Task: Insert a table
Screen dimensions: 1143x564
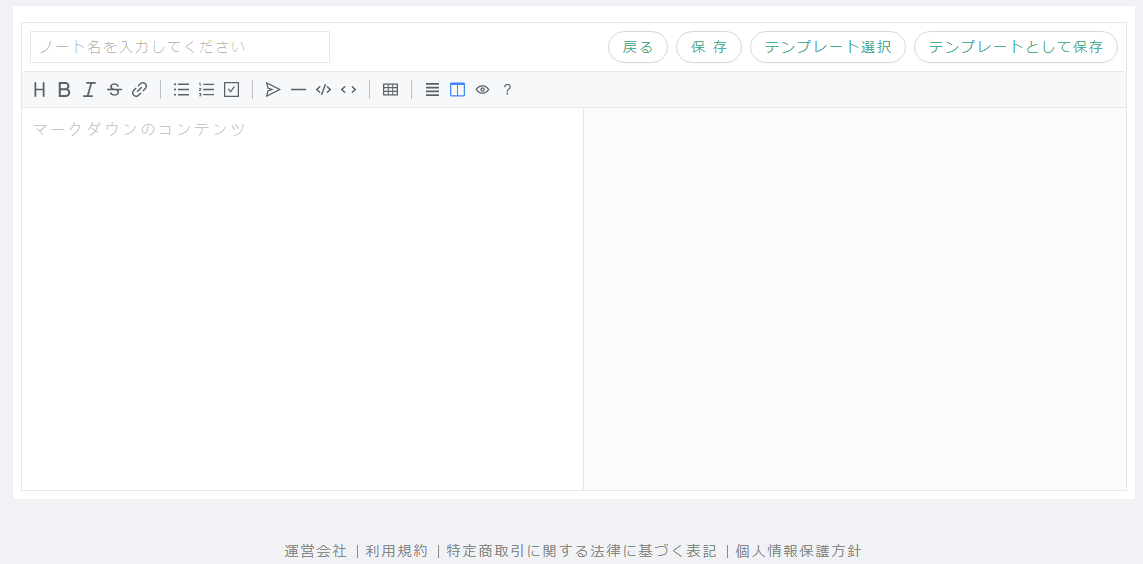Action: [x=391, y=90]
